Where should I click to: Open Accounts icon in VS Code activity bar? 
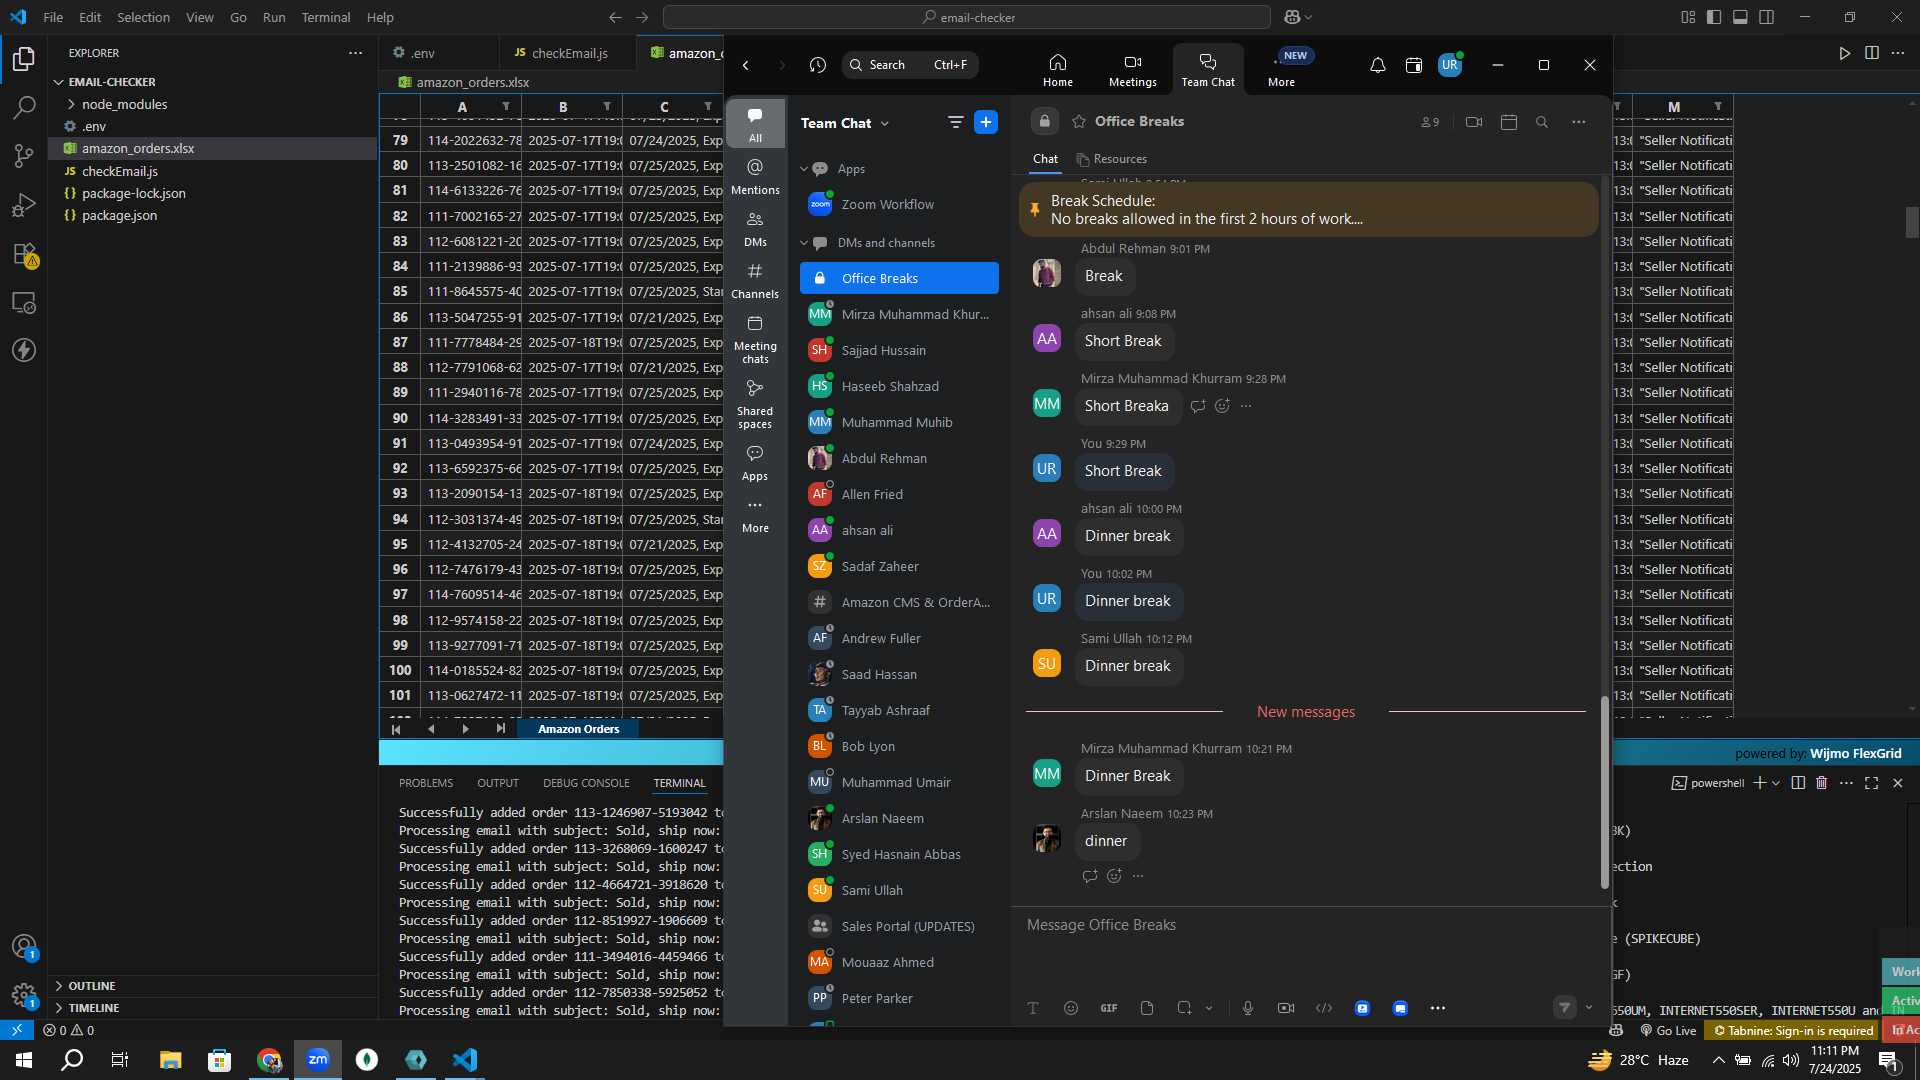tap(24, 946)
